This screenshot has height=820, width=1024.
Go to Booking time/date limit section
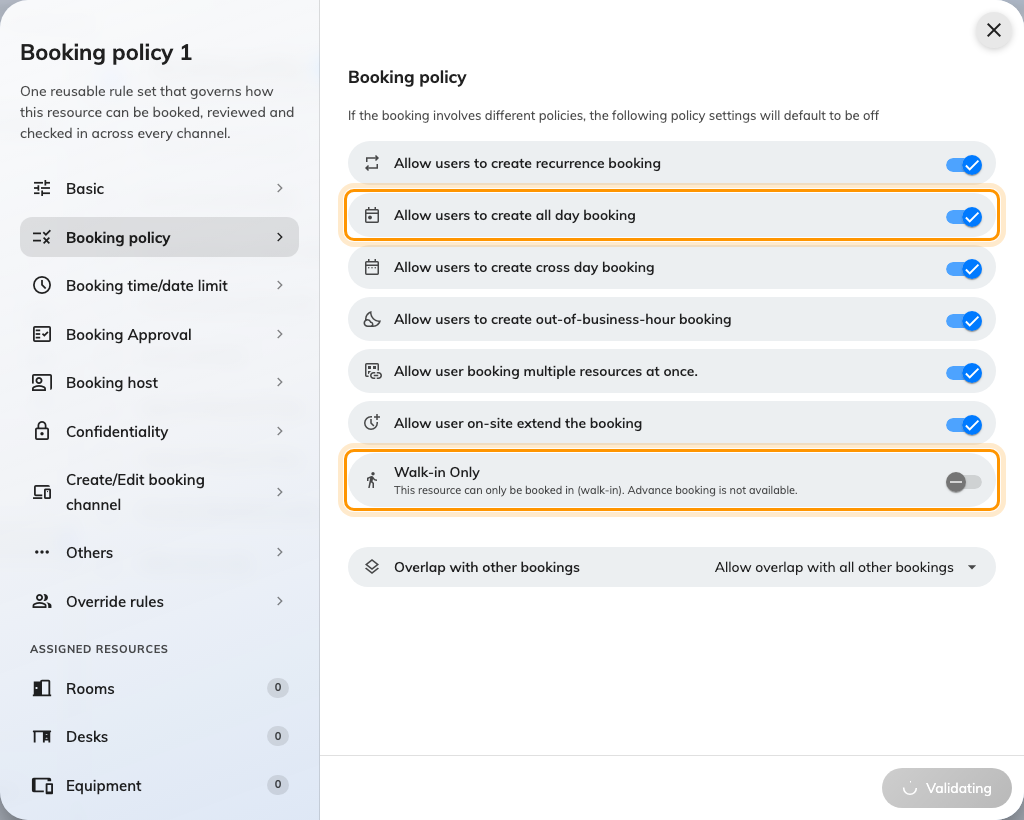coord(159,285)
